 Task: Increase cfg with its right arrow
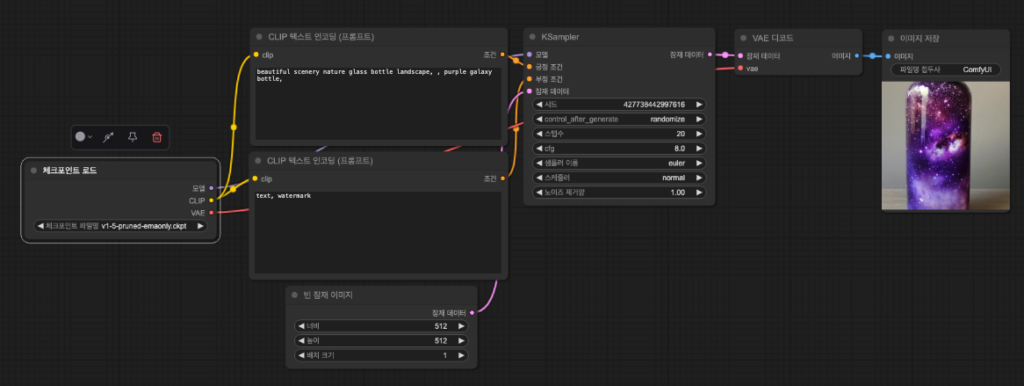(x=699, y=148)
